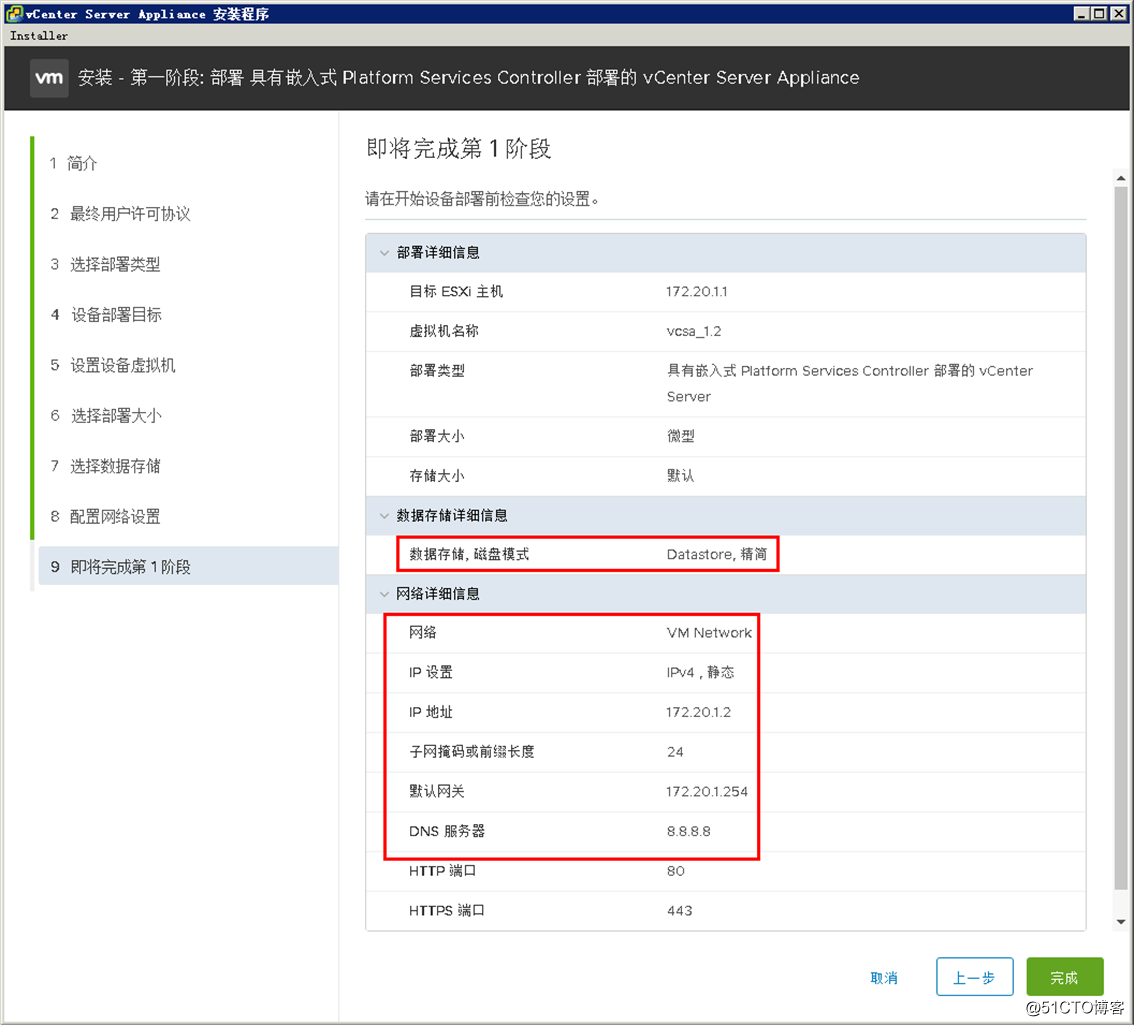Collapse the 部署详细信息 section
Screen dimensions: 1134x1026
pyautogui.click(x=384, y=253)
